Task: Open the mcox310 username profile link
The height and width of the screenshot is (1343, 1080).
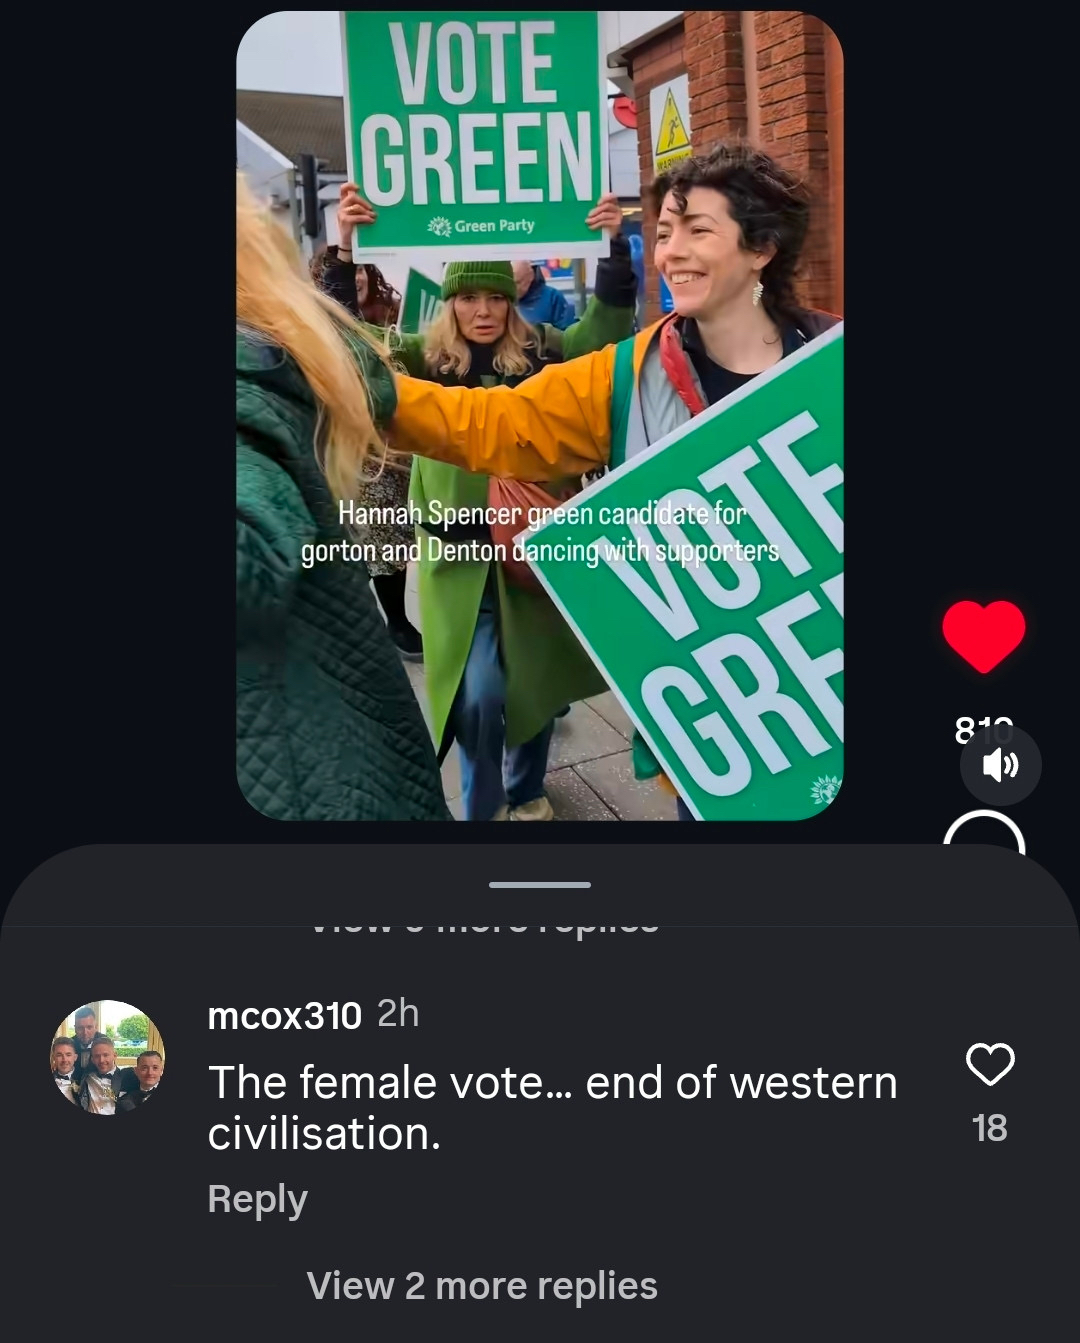Action: point(284,1015)
